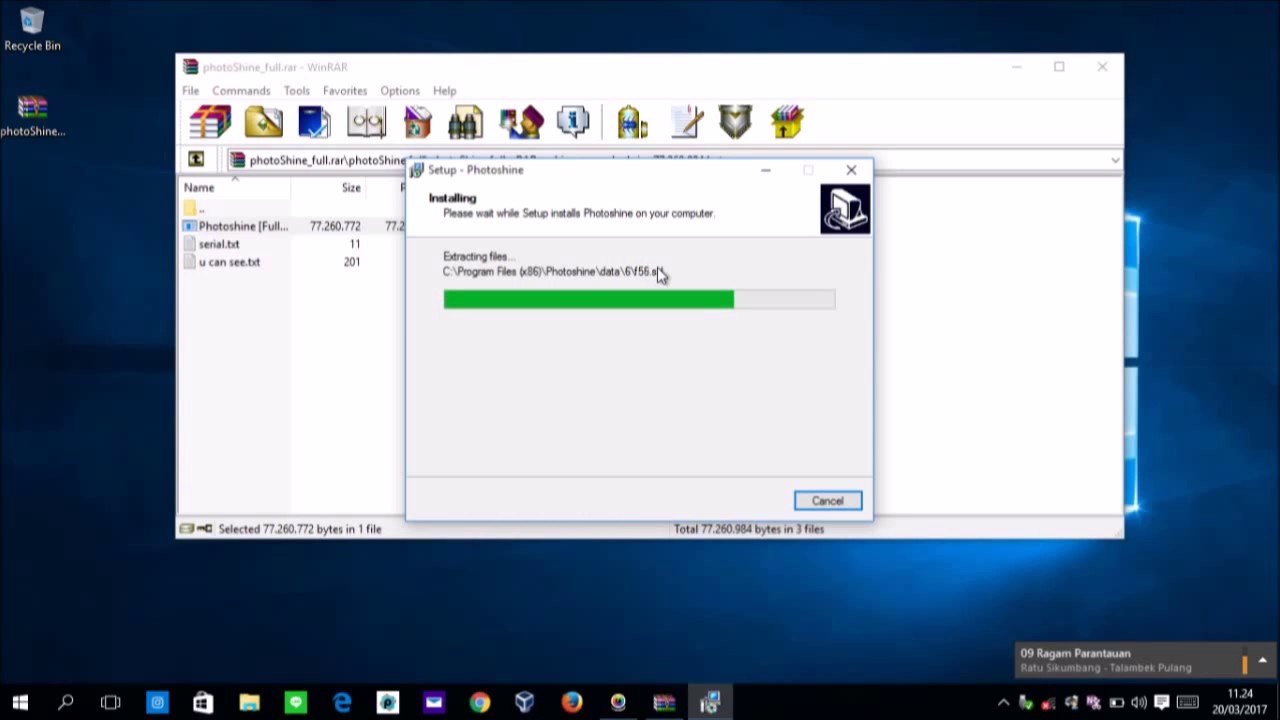This screenshot has width=1280, height=720.
Task: Open Firefox from taskbar
Action: (x=571, y=702)
